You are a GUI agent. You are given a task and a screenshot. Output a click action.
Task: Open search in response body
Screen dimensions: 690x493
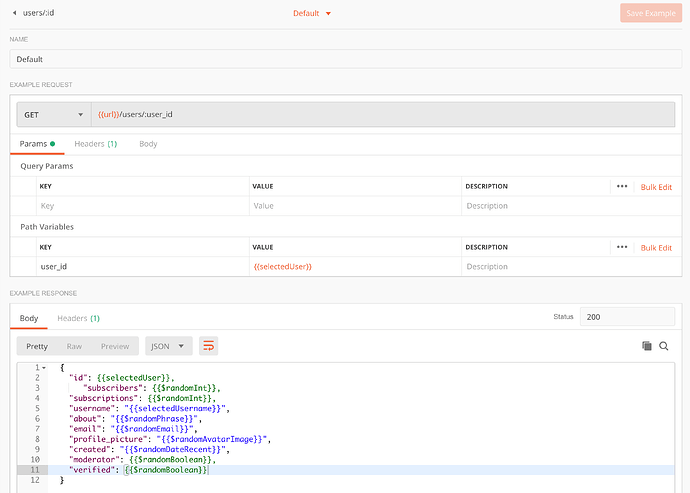664,346
